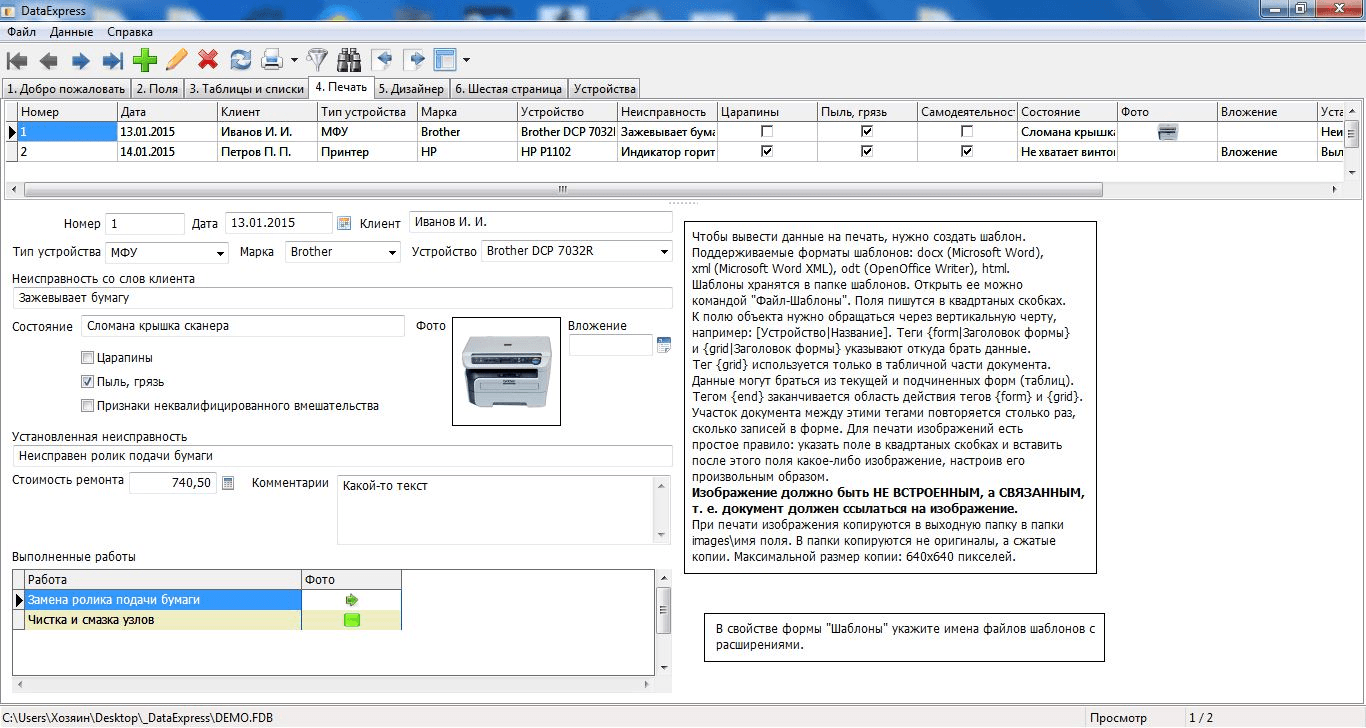Click the pencil edit record icon

[x=176, y=60]
